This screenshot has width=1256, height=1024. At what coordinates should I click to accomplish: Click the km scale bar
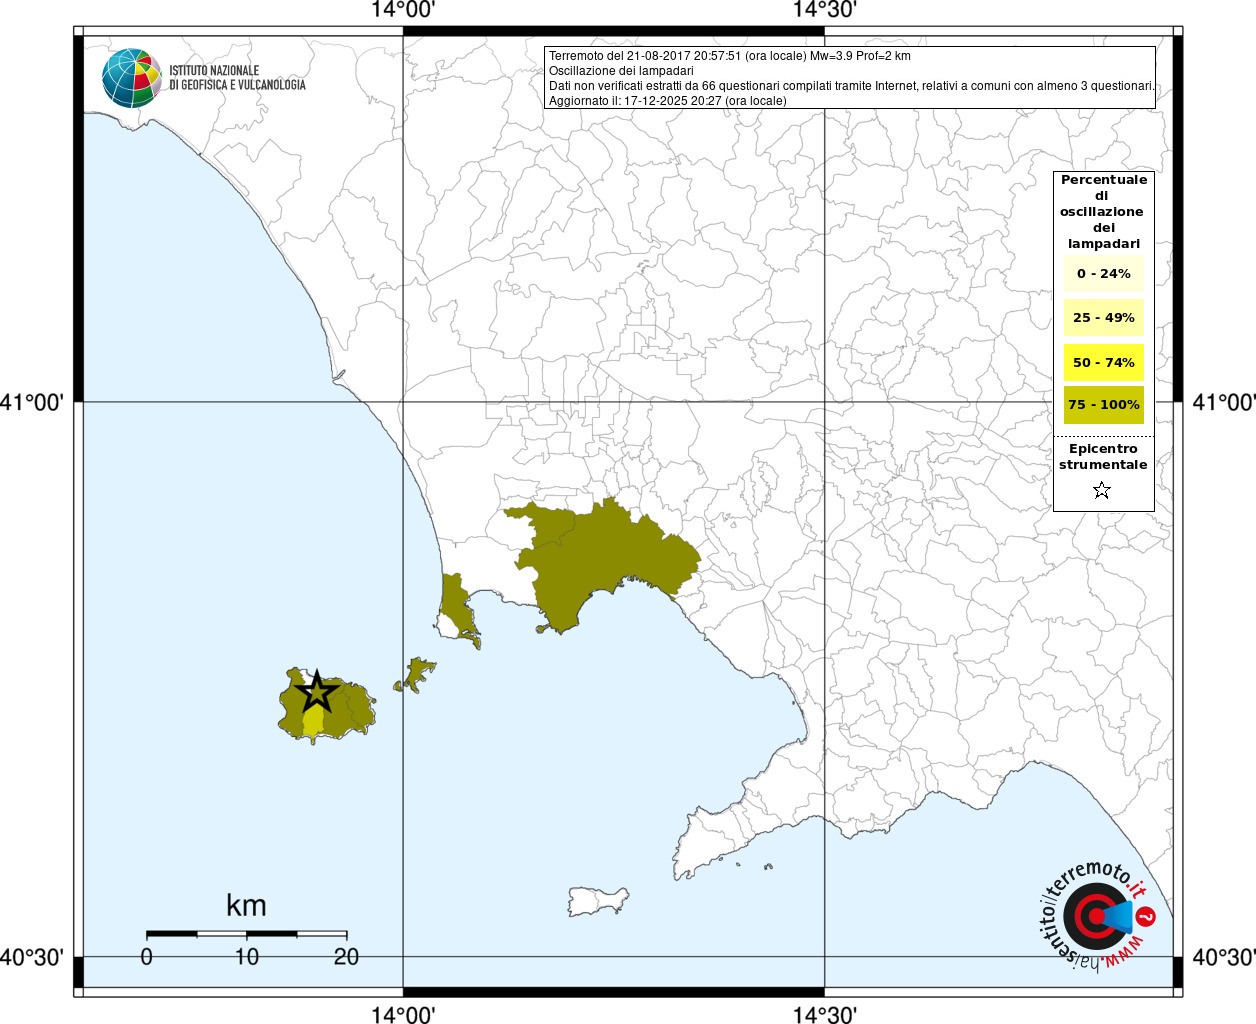[247, 934]
